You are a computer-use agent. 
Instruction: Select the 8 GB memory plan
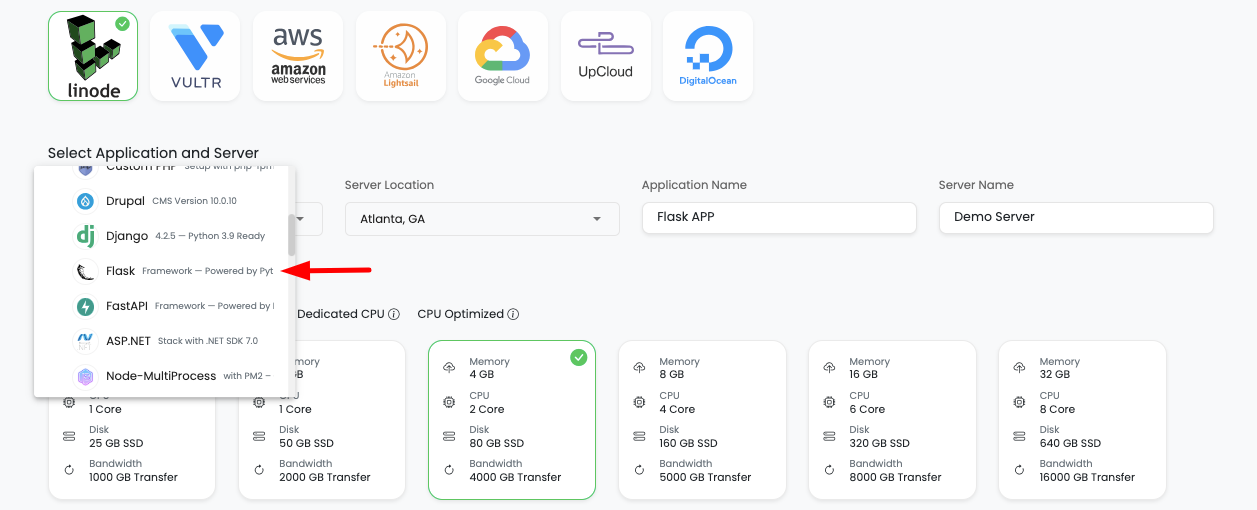pyautogui.click(x=702, y=420)
